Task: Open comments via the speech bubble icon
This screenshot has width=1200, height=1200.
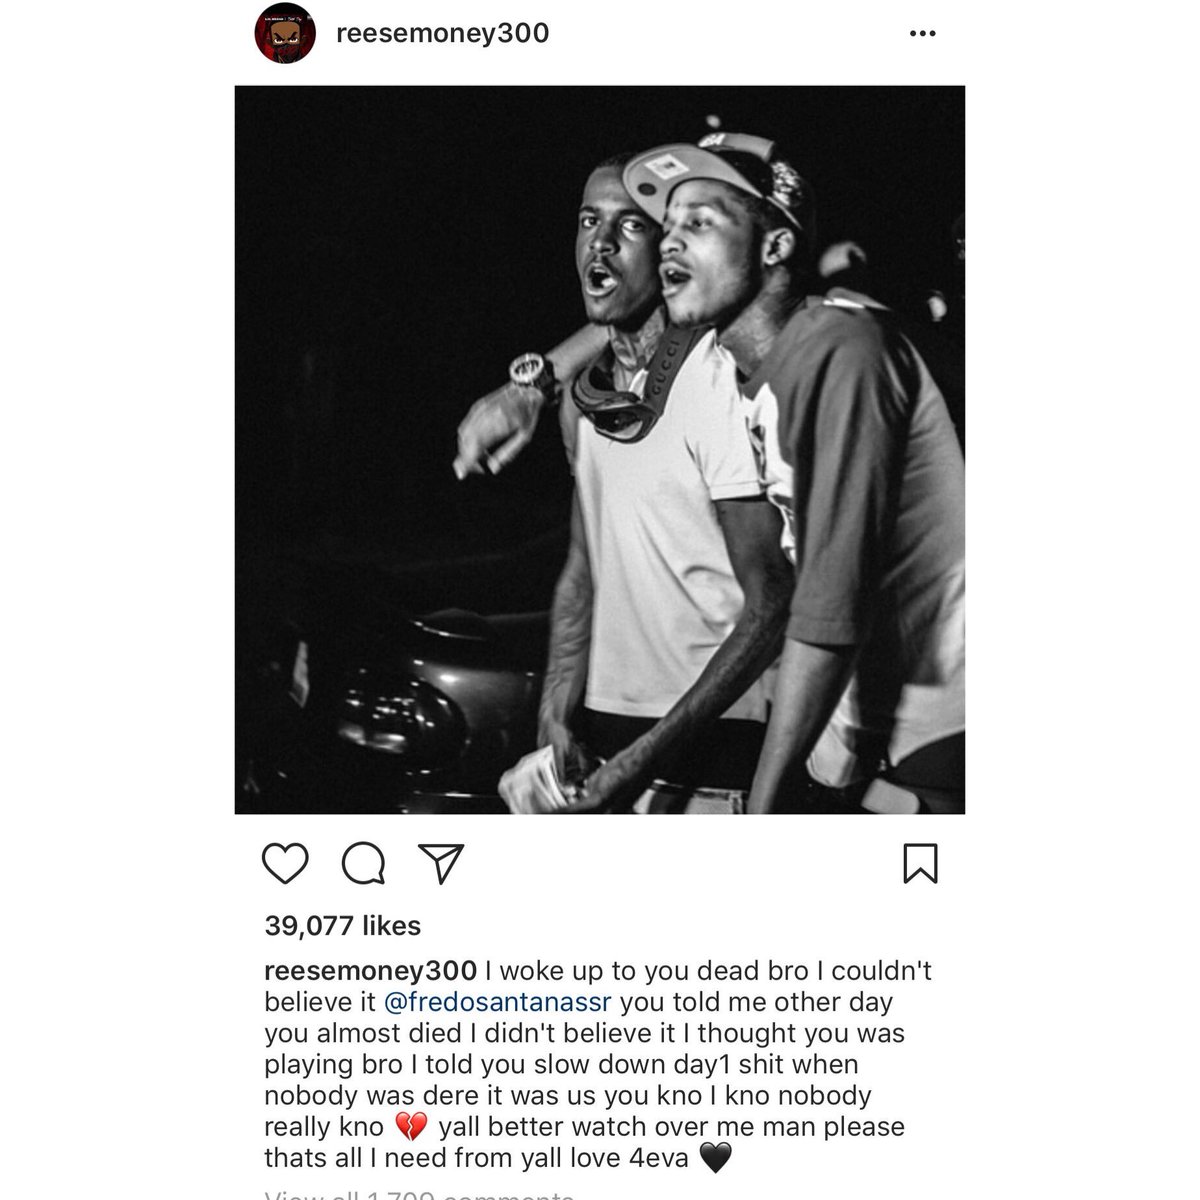Action: (363, 863)
